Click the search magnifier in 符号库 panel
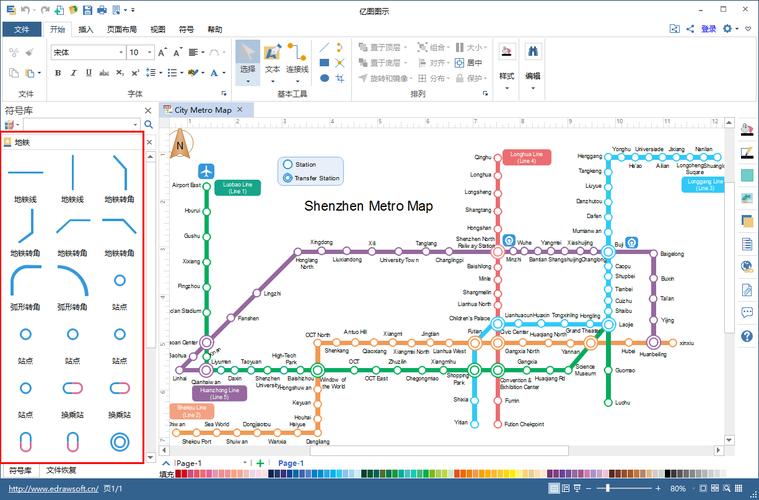 (x=149, y=124)
